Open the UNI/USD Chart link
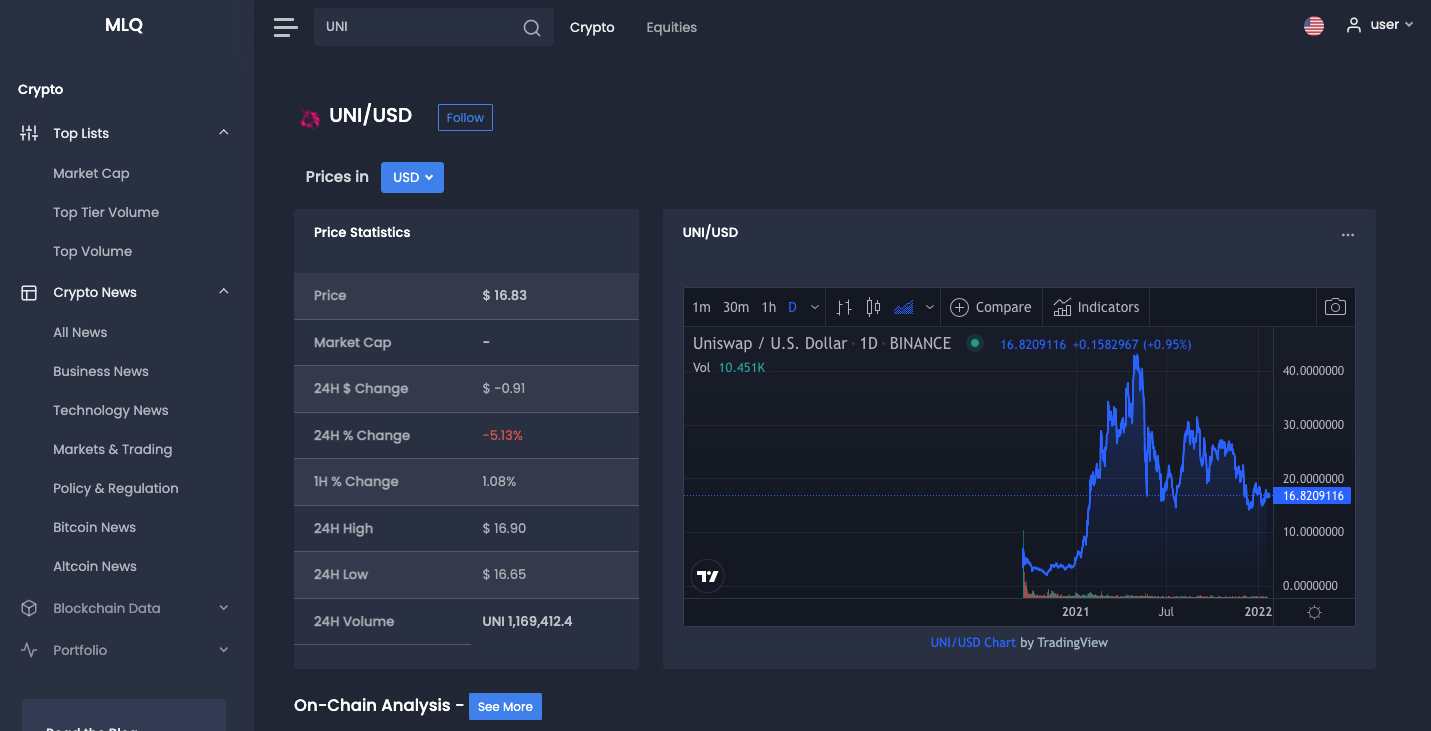 click(x=973, y=642)
